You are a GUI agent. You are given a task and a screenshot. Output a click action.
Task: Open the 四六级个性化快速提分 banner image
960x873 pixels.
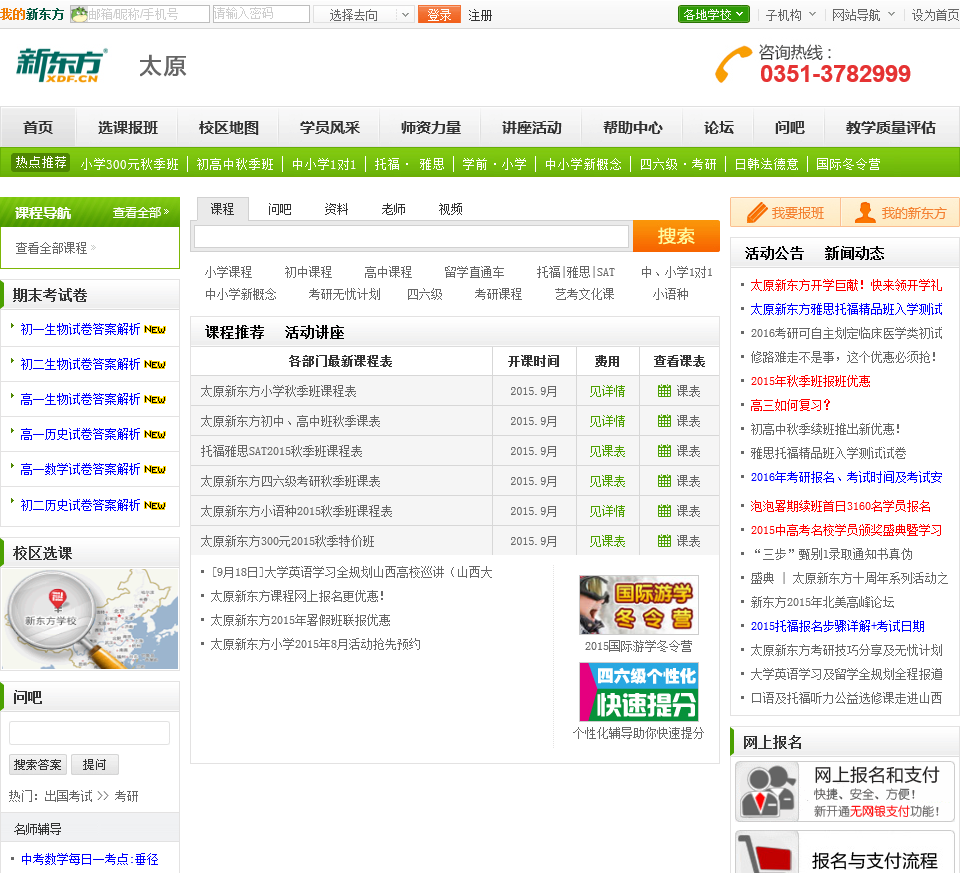(x=639, y=692)
